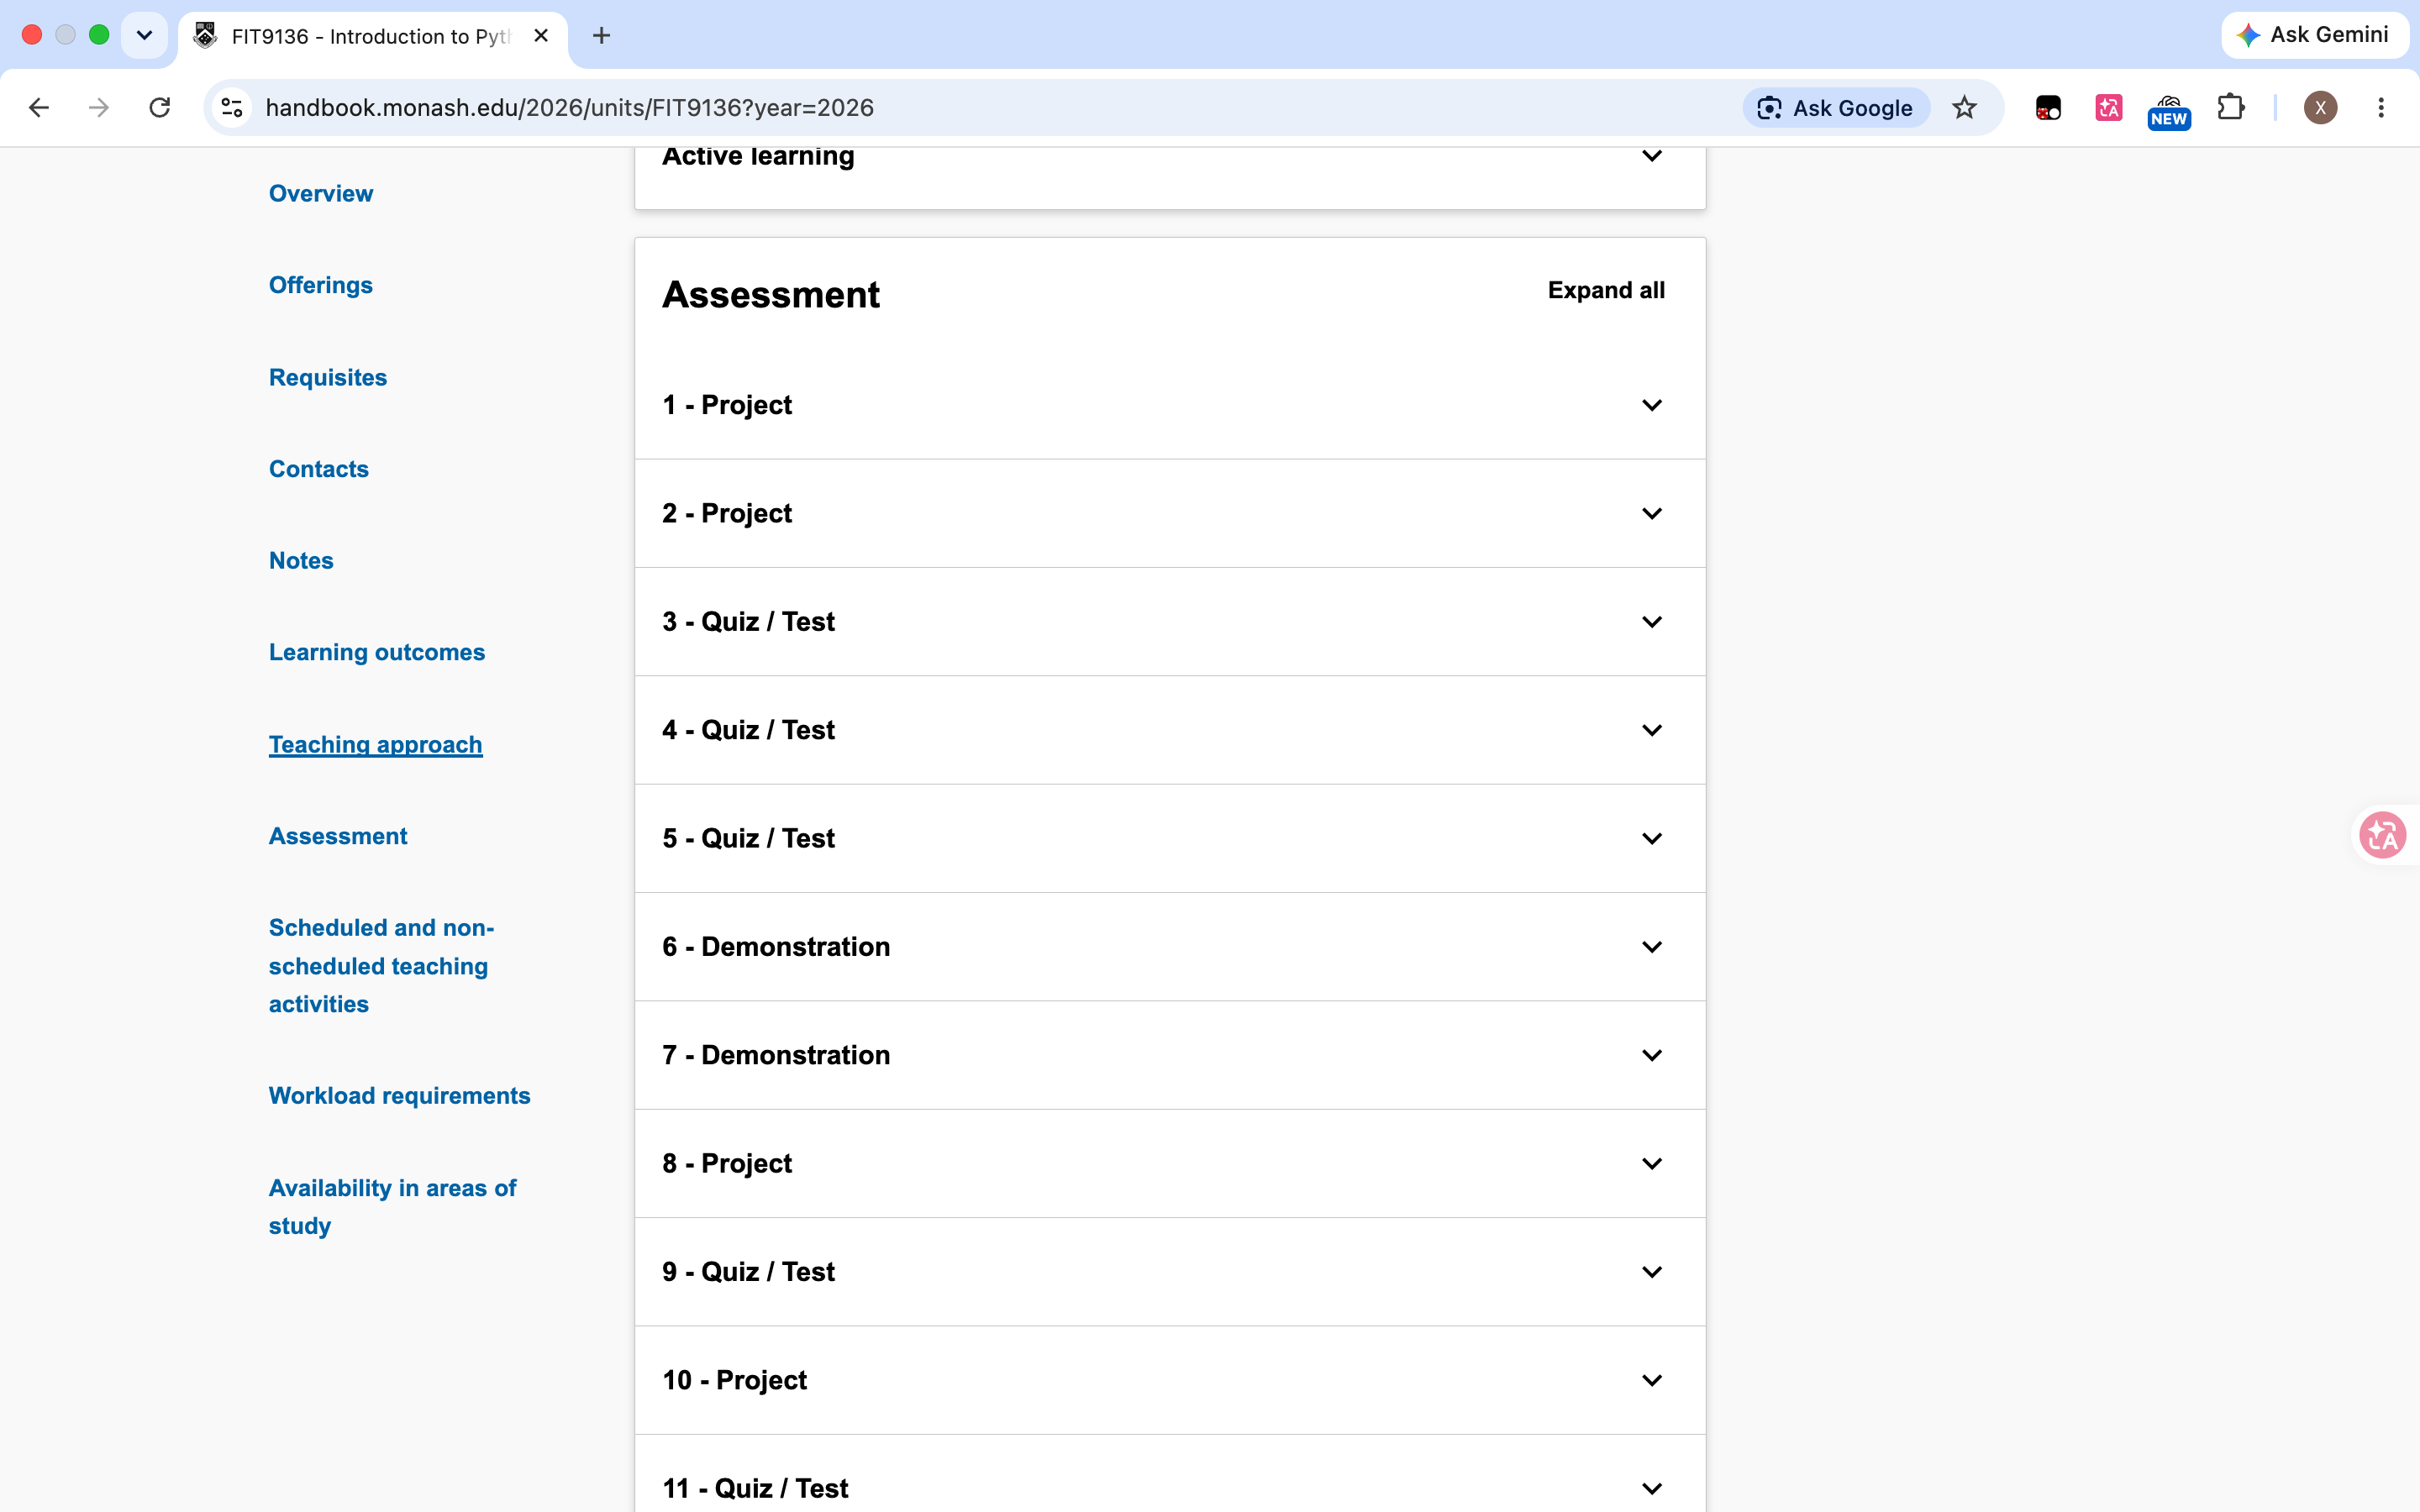Viewport: 2420px width, 1512px height.
Task: Expand 9 - Quiz / Test row
Action: (1170, 1272)
